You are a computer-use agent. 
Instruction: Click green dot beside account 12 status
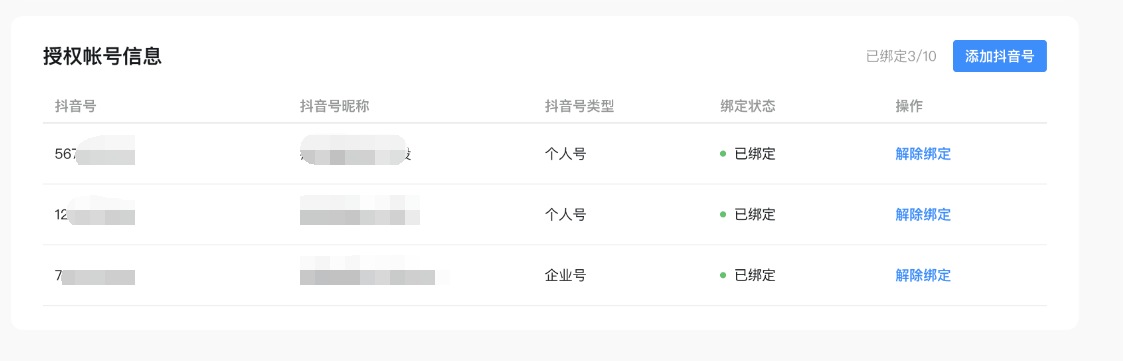coord(723,214)
